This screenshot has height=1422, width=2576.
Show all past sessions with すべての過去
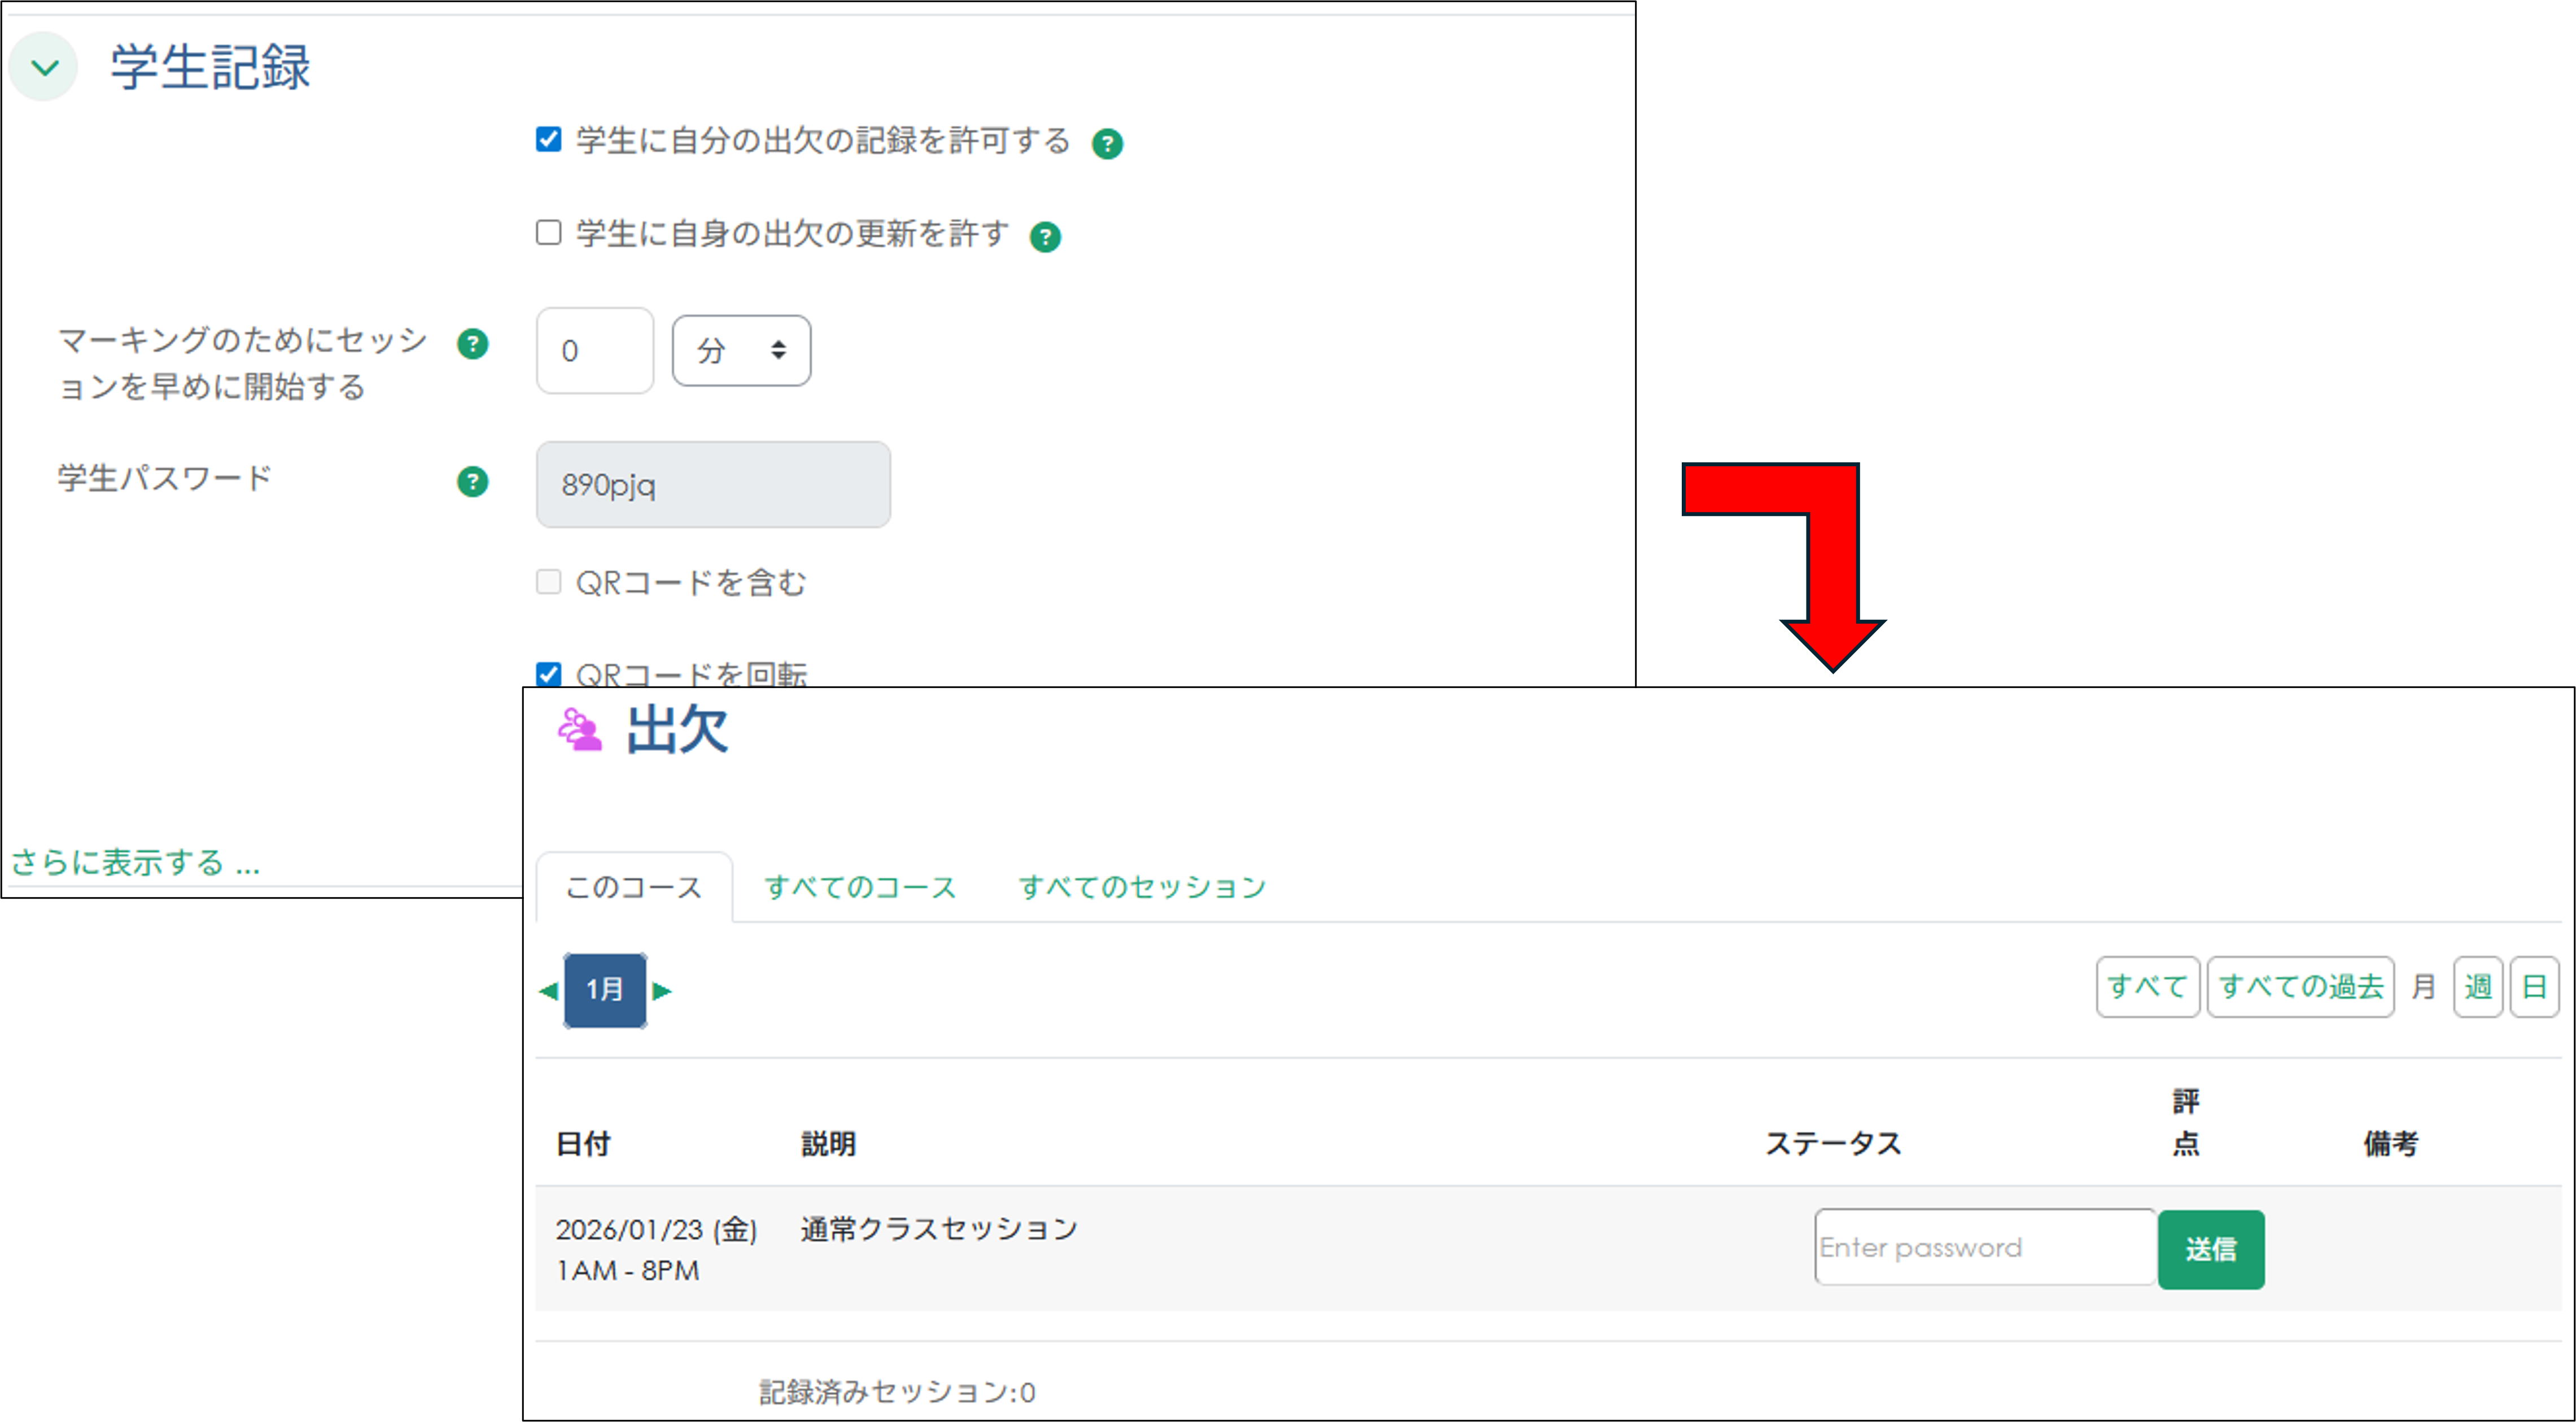(2300, 987)
